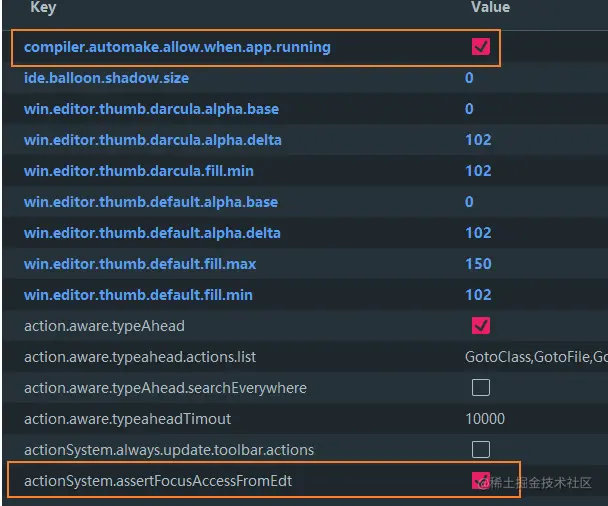Select win.editor.thumb.darcula.alpha.base key
Image resolution: width=608 pixels, height=506 pixels.
[x=151, y=109]
